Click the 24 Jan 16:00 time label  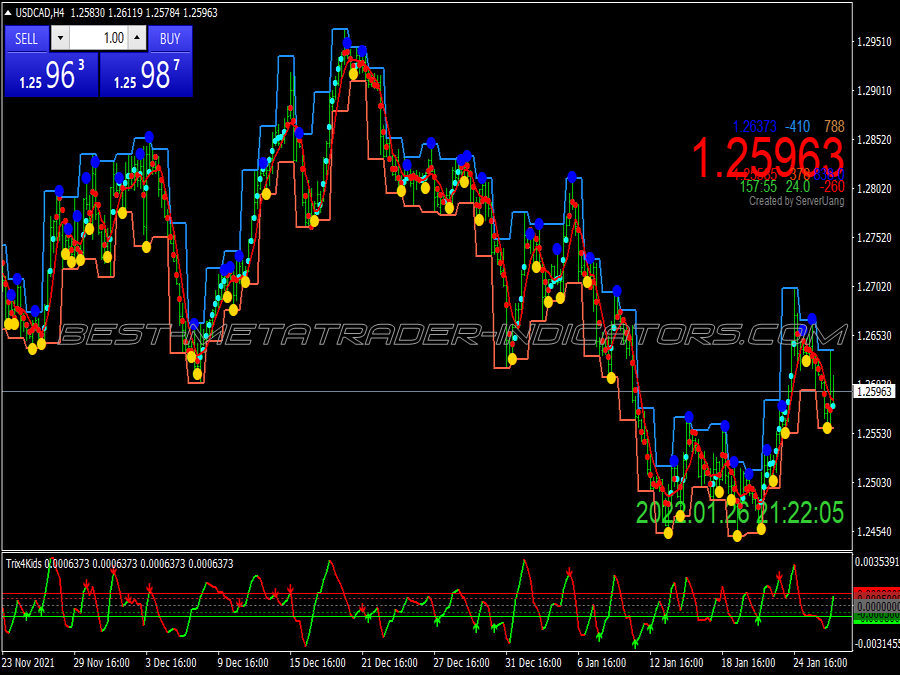click(821, 662)
